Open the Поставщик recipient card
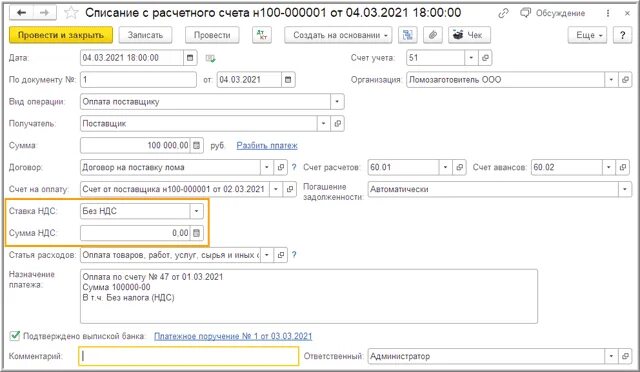 (337, 123)
